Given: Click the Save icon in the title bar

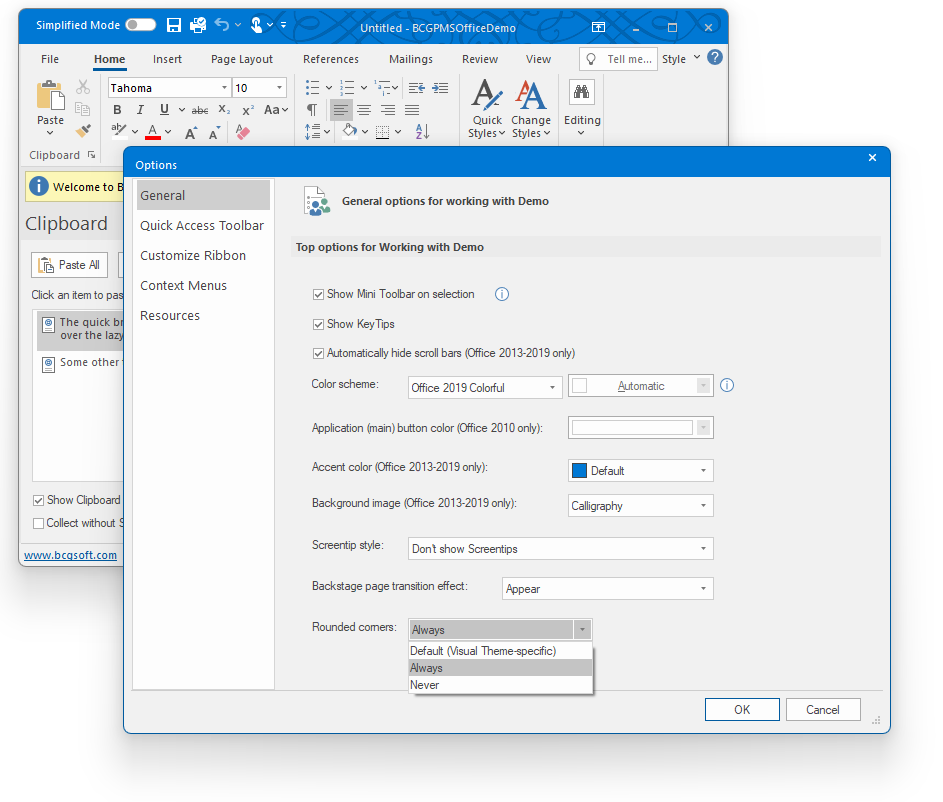Looking at the screenshot, I should coord(173,24).
